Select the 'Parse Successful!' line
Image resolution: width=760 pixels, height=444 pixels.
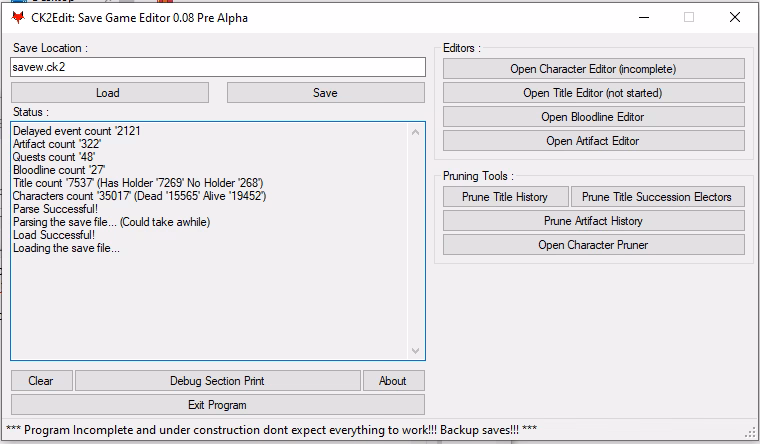[55, 209]
